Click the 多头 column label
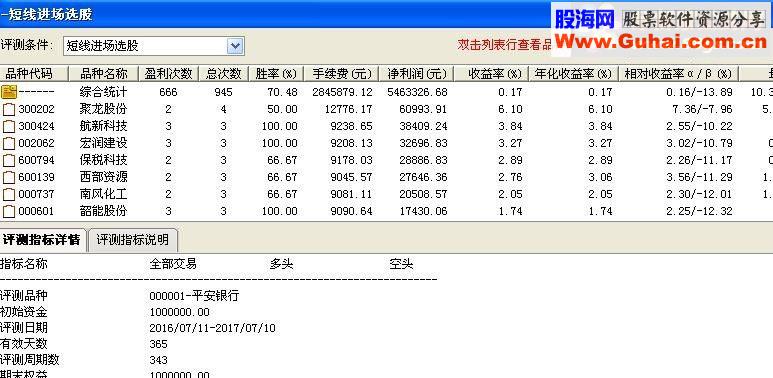This screenshot has height=378, width=773. pos(281,264)
